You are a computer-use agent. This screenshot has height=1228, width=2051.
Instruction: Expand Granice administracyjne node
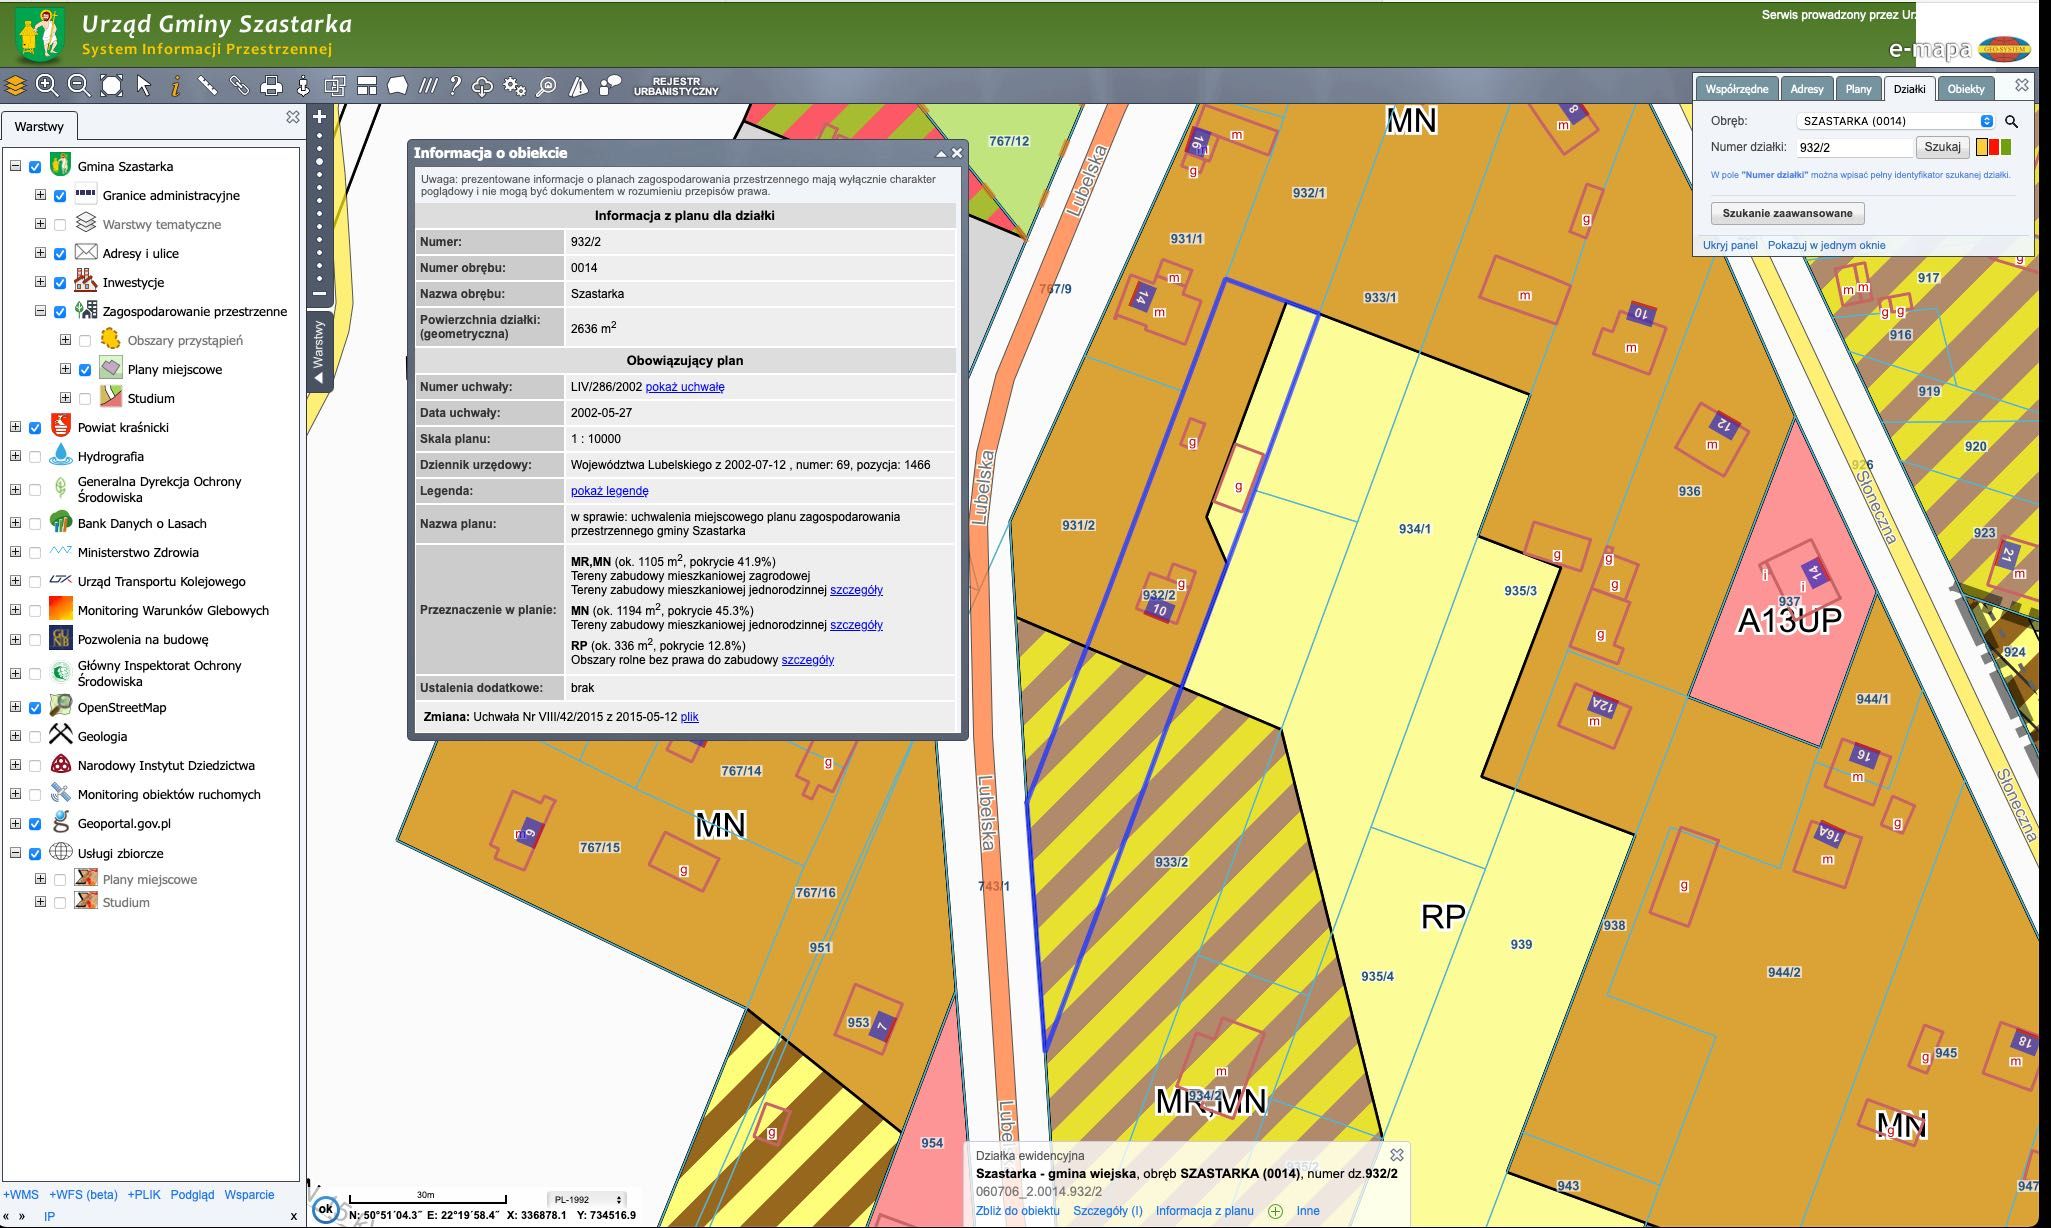click(x=40, y=195)
